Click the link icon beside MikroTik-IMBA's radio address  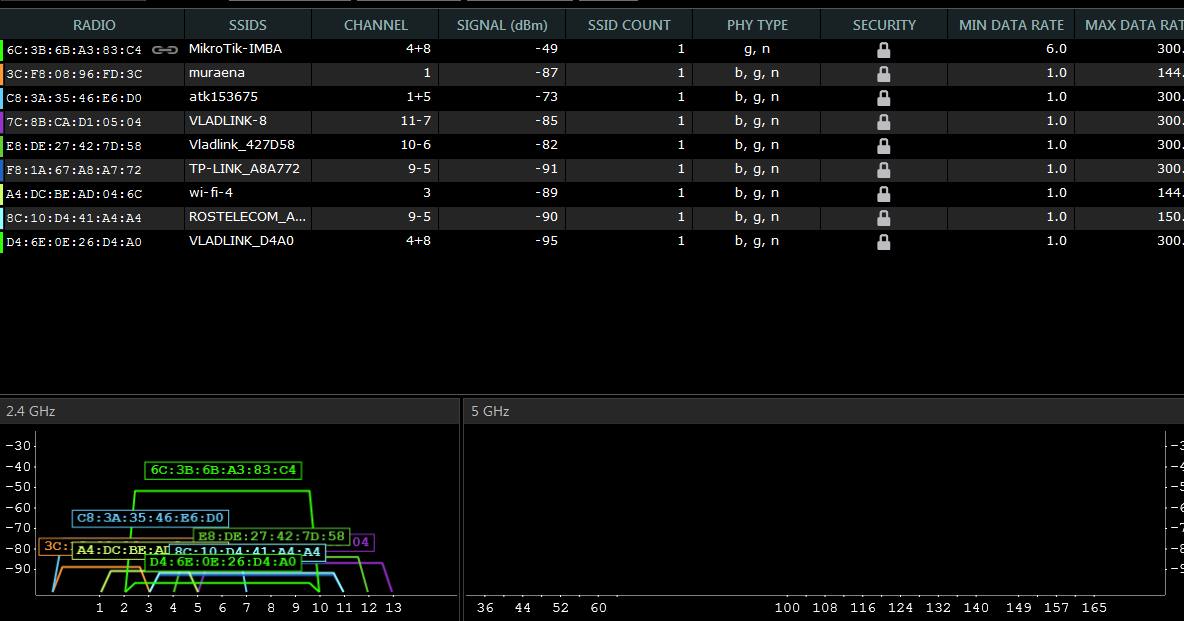[165, 50]
